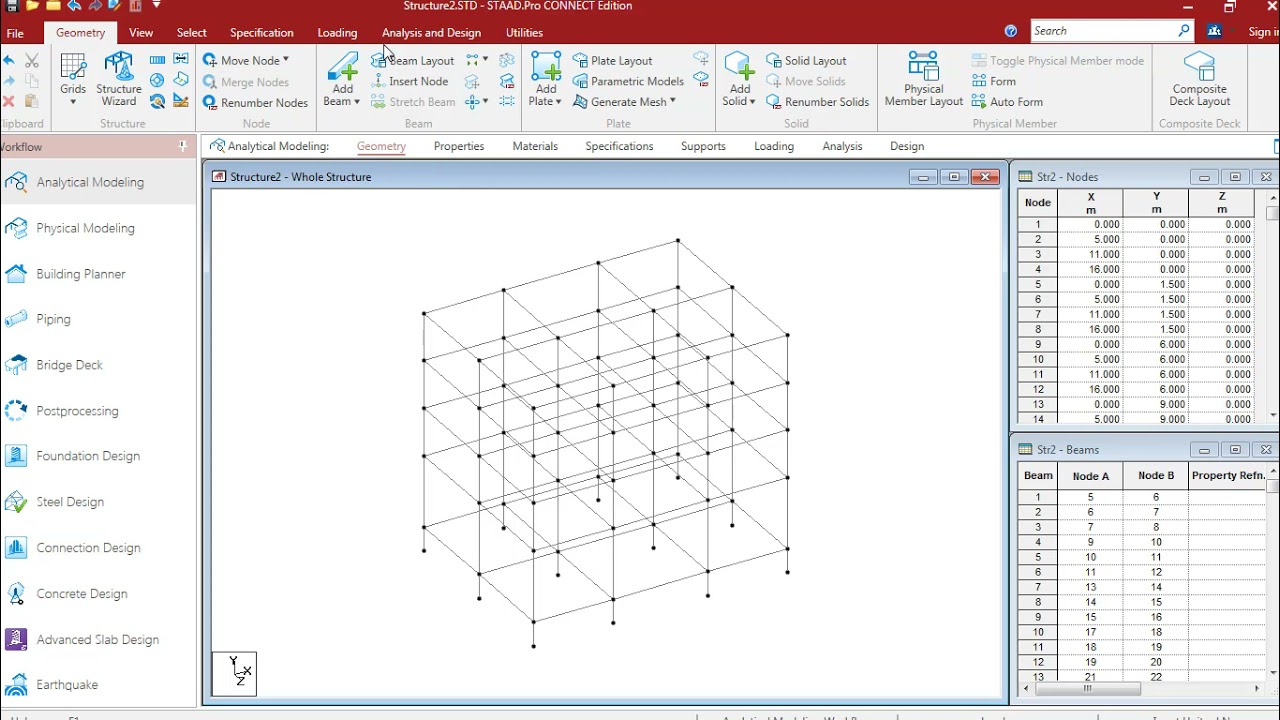1280x720 pixels.
Task: Click Auto Form in Physical Member group
Action: 1007,101
